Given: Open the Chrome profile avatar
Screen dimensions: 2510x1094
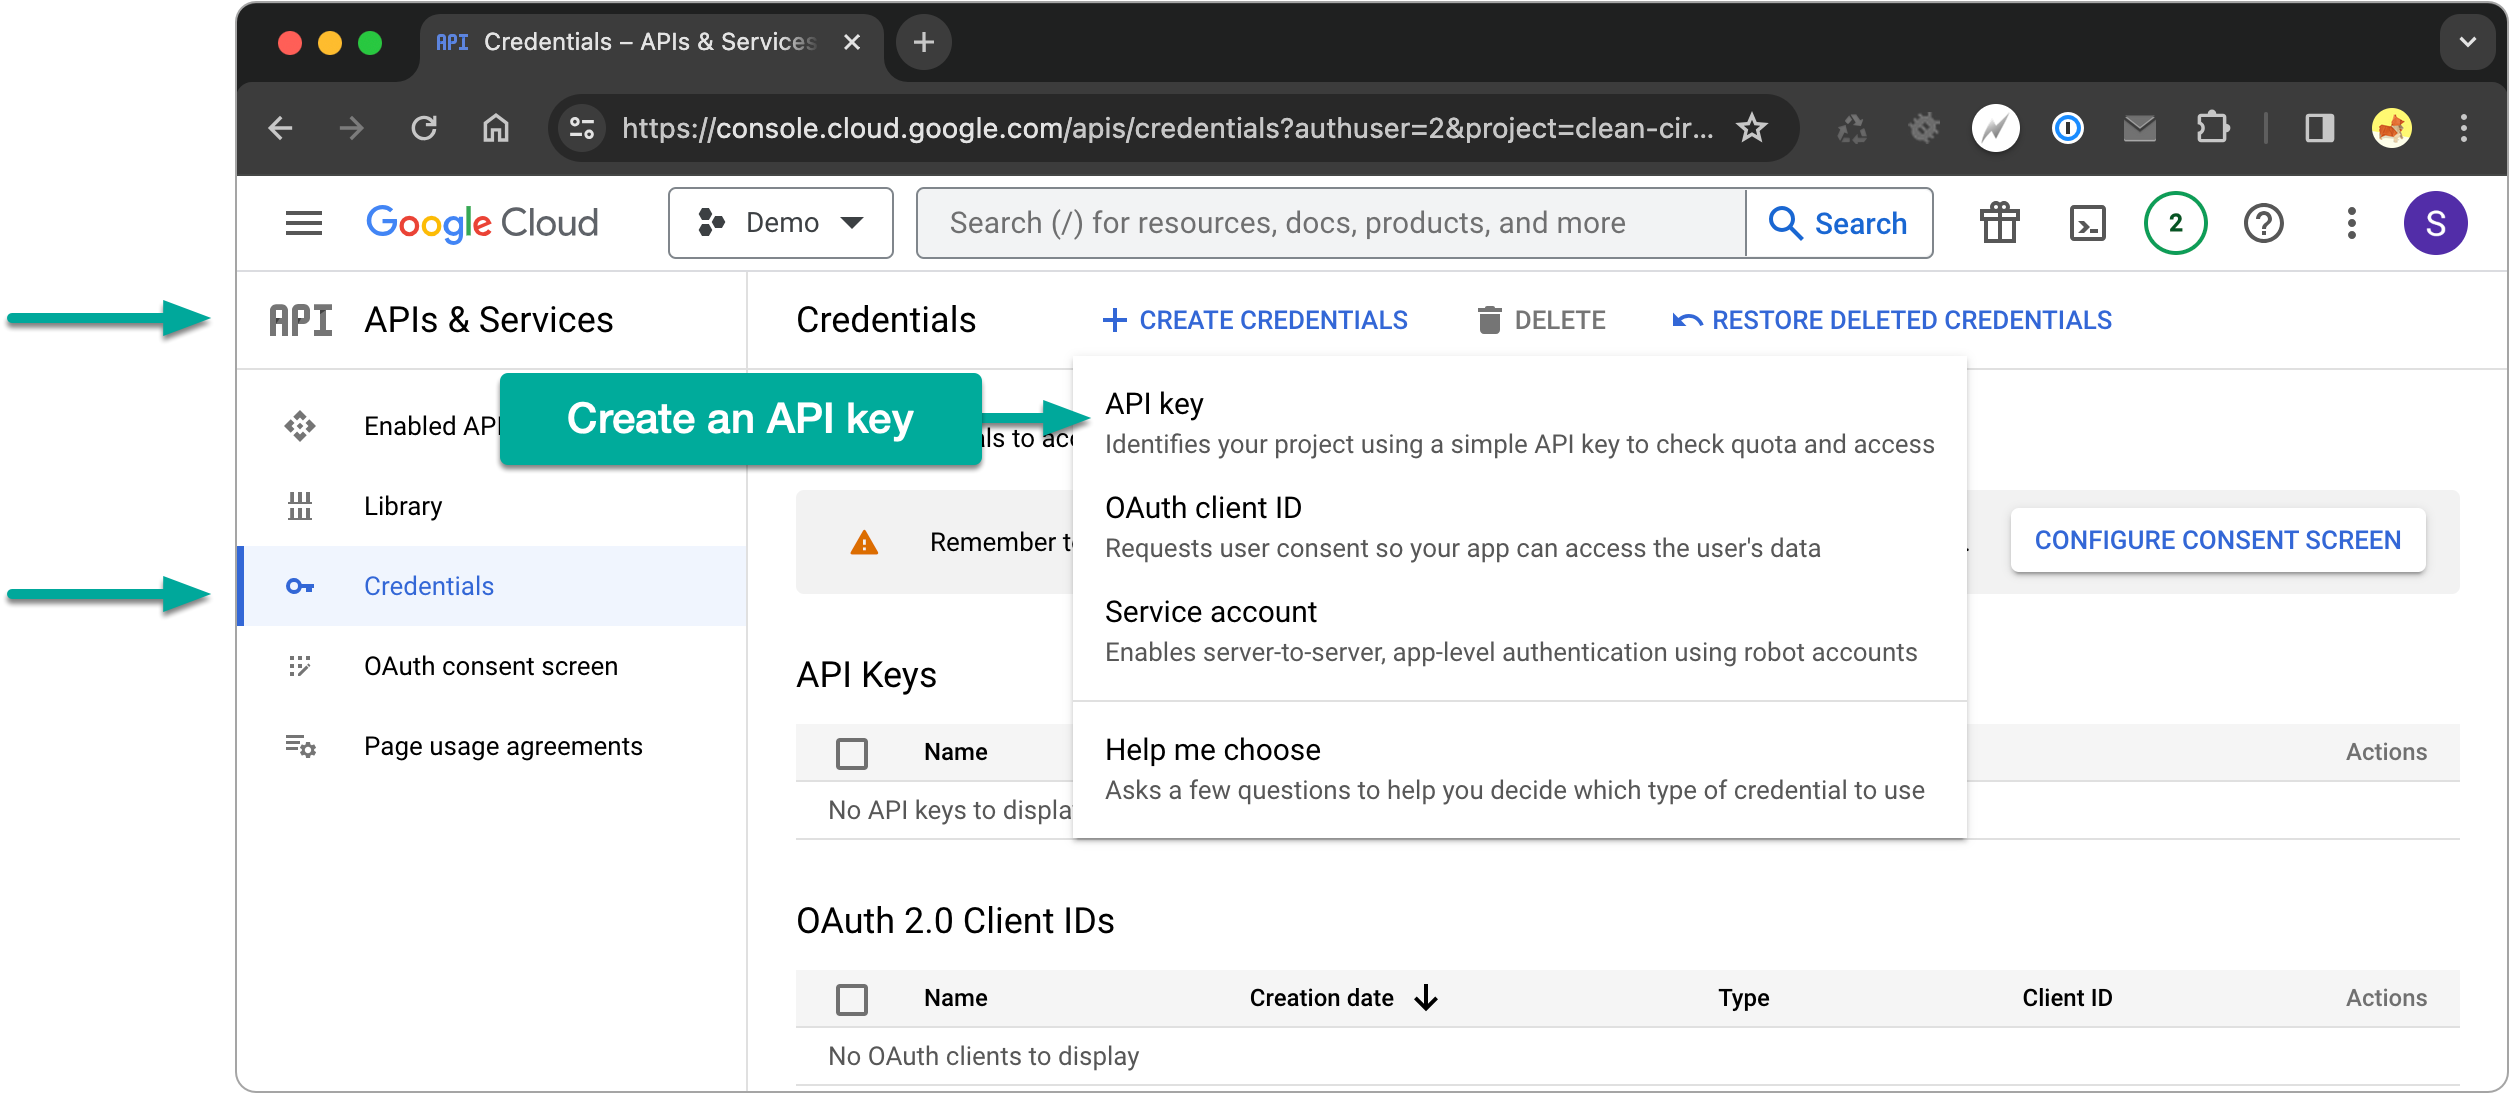Looking at the screenshot, I should (x=2391, y=128).
